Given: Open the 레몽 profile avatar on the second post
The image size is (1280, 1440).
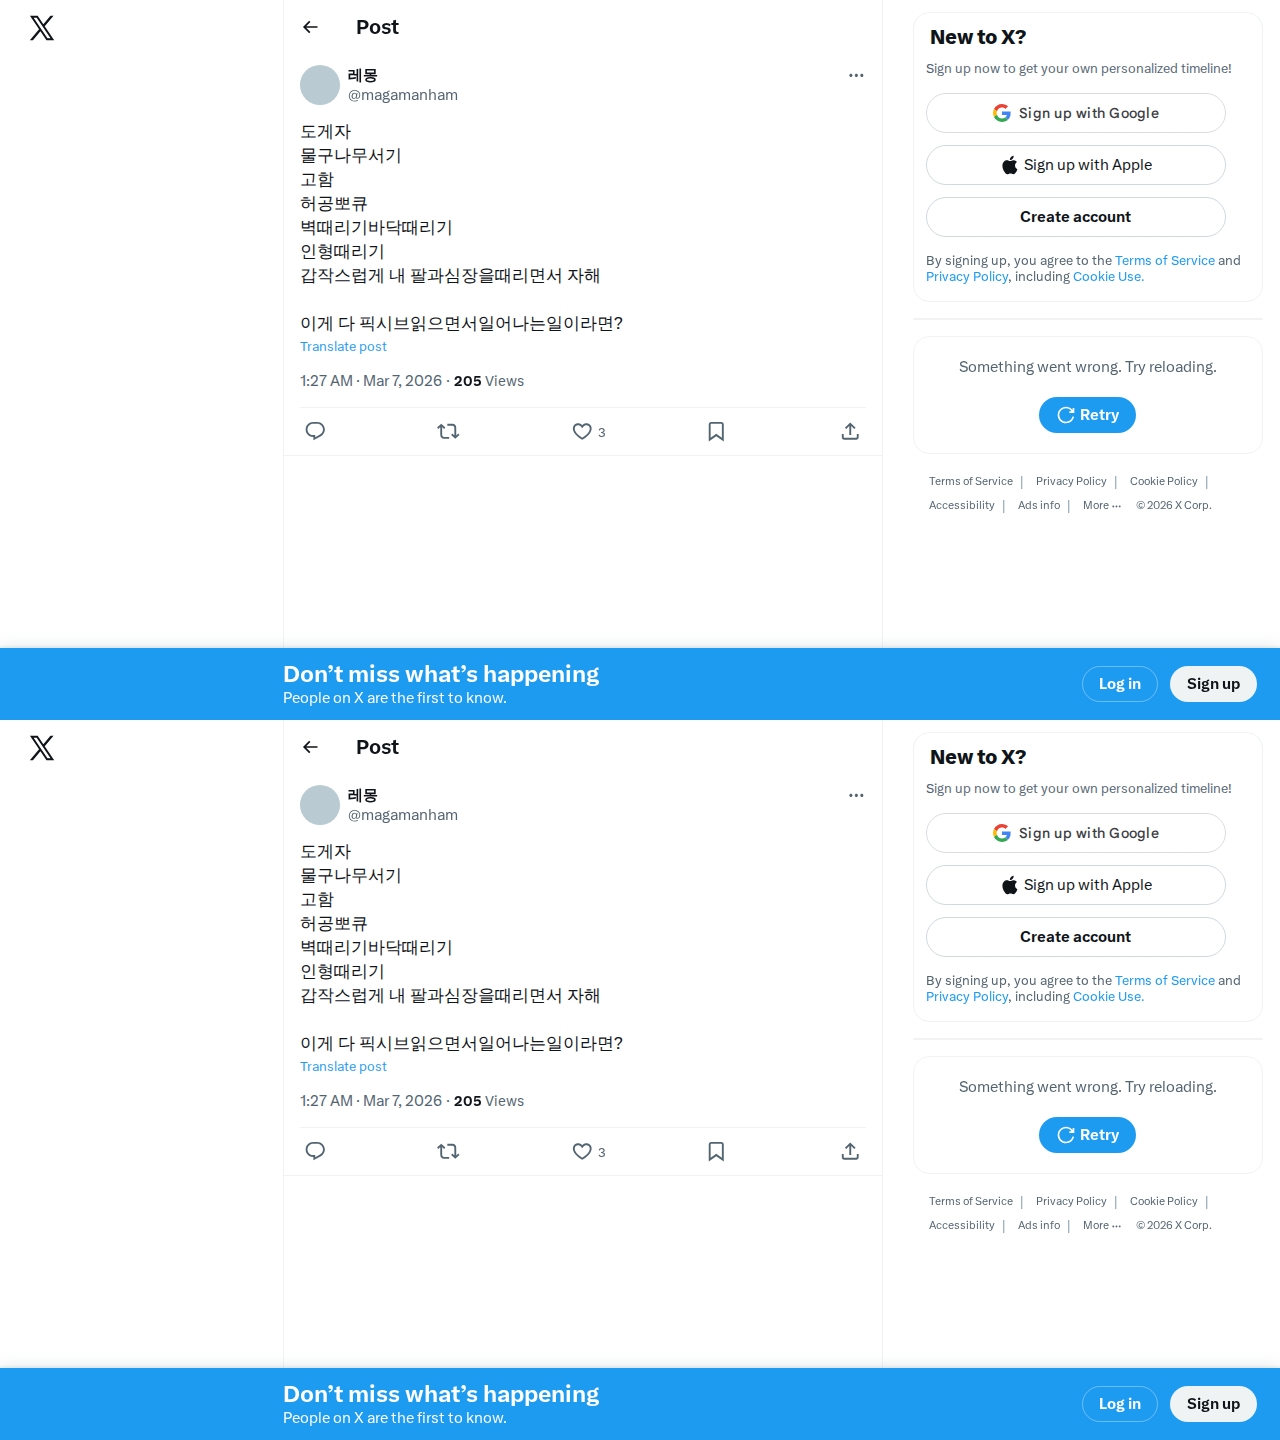Looking at the screenshot, I should (320, 805).
